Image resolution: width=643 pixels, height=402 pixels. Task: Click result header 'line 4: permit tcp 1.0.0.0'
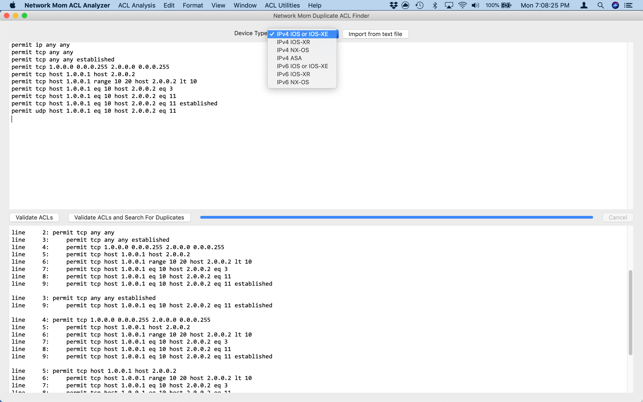pyautogui.click(x=111, y=320)
